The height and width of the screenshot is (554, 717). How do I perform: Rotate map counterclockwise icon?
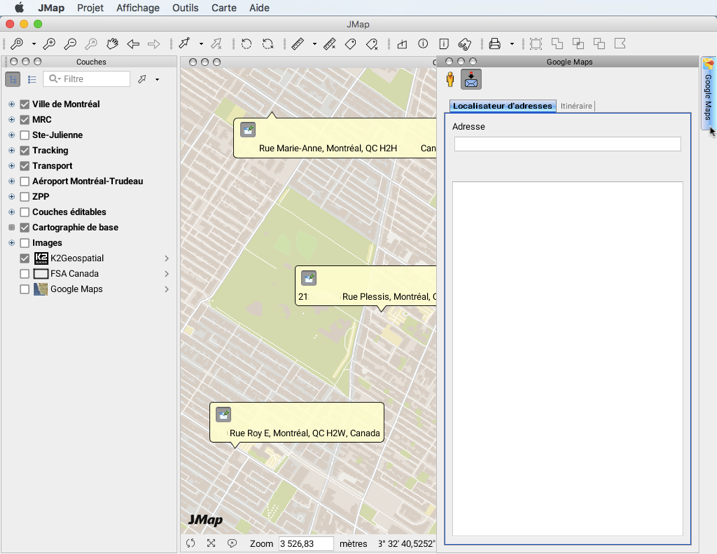[246, 44]
